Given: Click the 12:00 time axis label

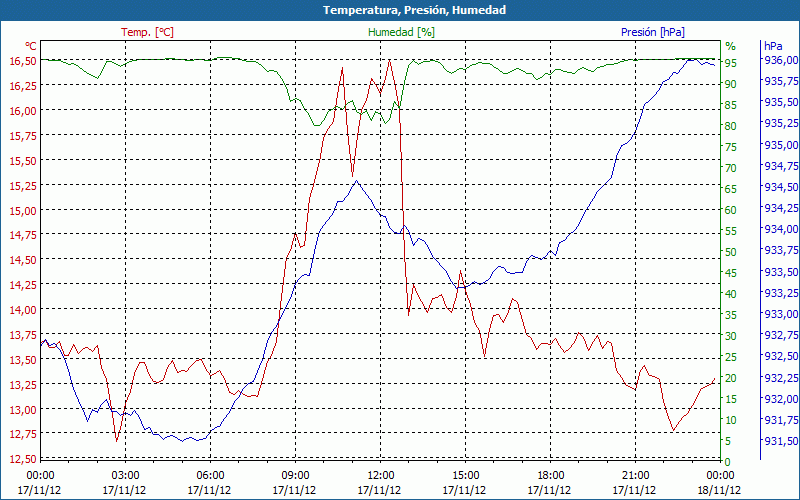Looking at the screenshot, I should [x=380, y=476].
